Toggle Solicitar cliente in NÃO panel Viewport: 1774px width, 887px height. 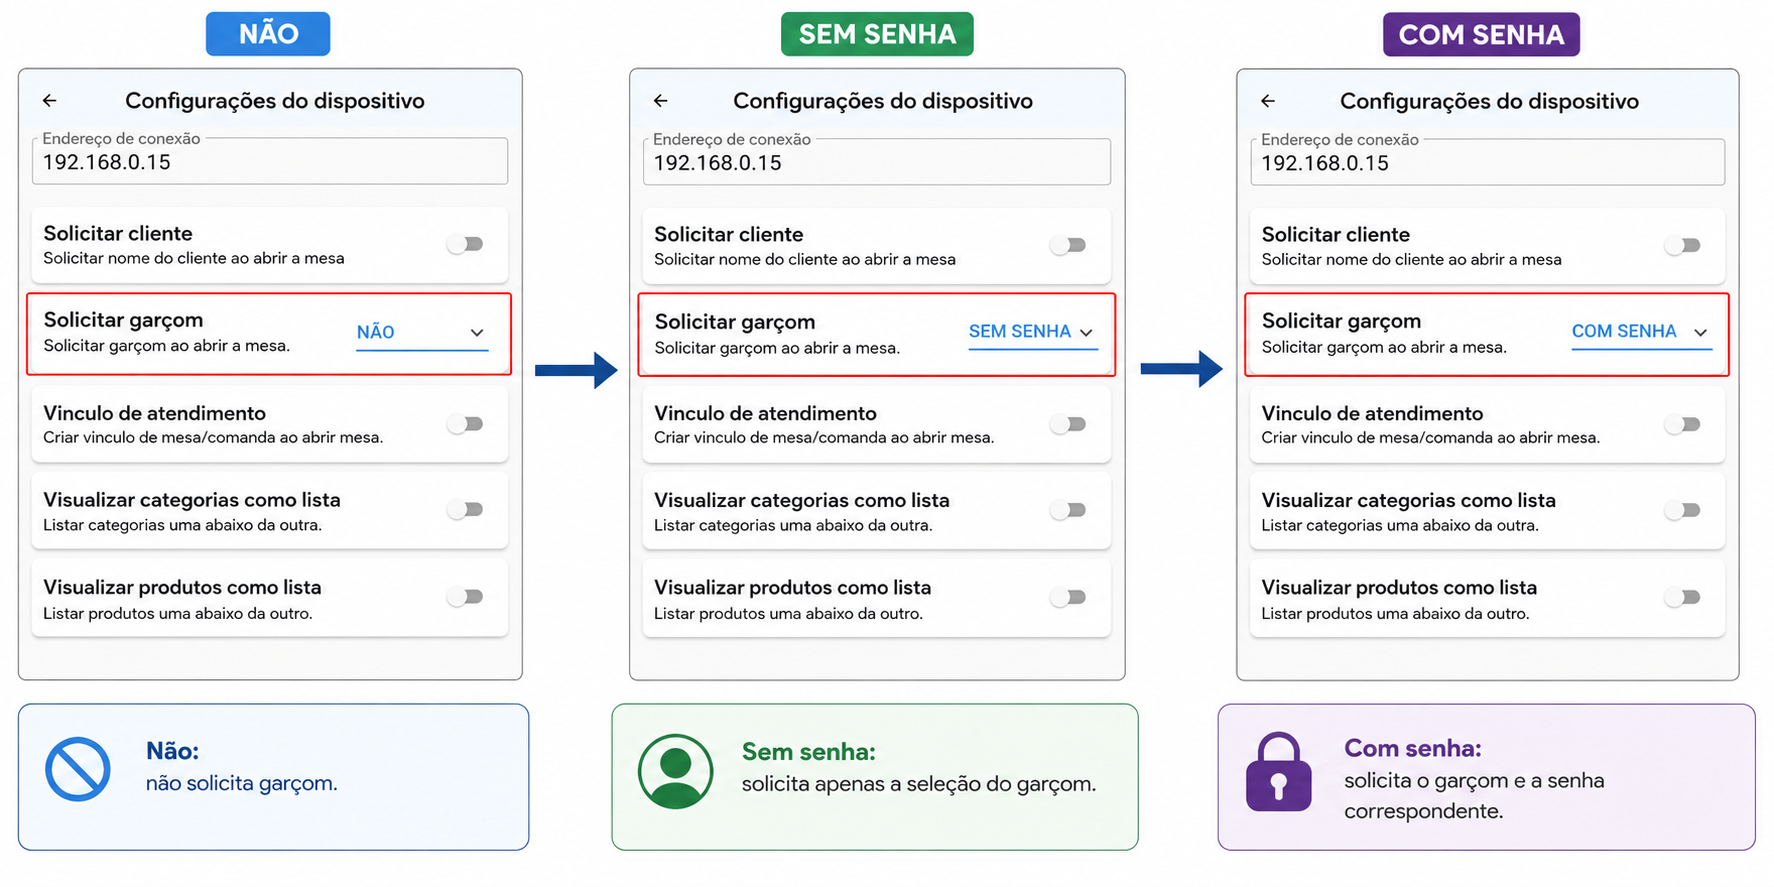coord(466,244)
